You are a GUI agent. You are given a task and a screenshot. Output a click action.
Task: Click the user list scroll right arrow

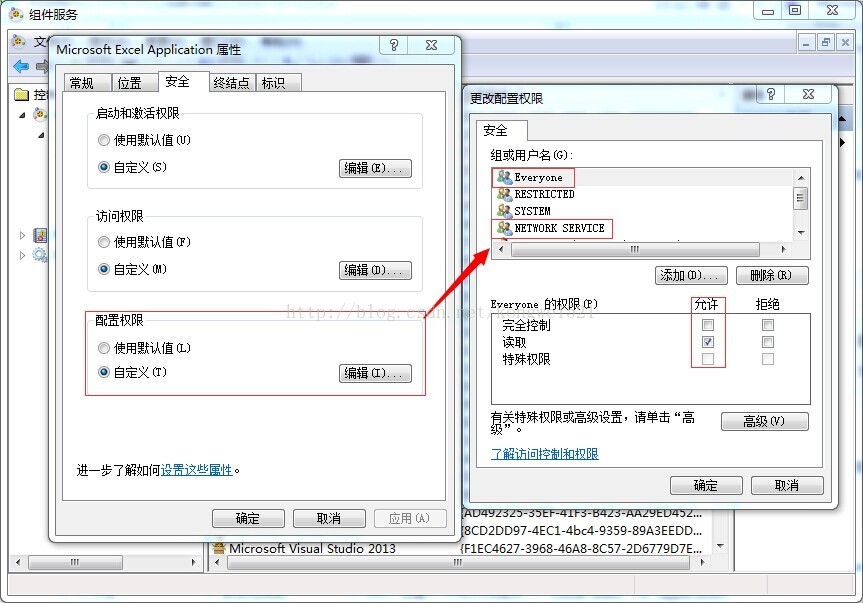point(784,249)
